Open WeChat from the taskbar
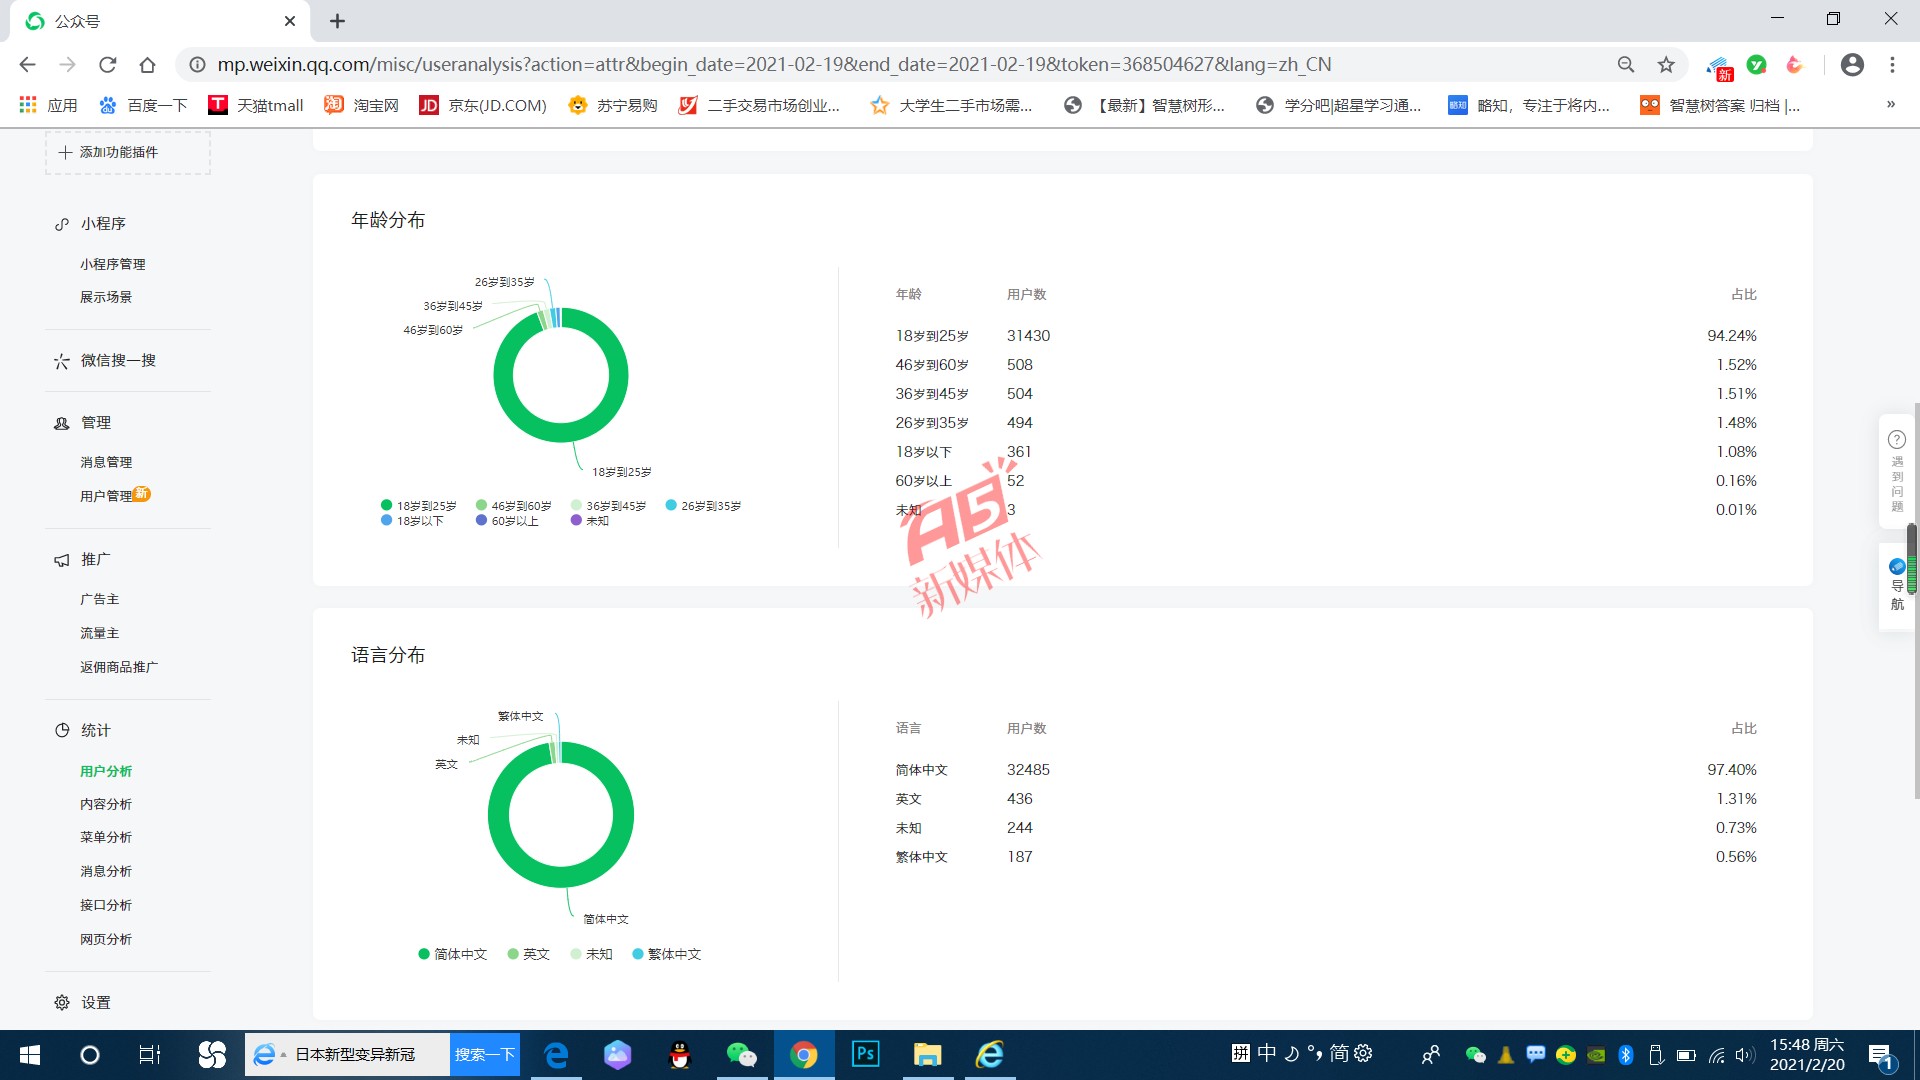Image resolution: width=1920 pixels, height=1080 pixels. point(741,1055)
